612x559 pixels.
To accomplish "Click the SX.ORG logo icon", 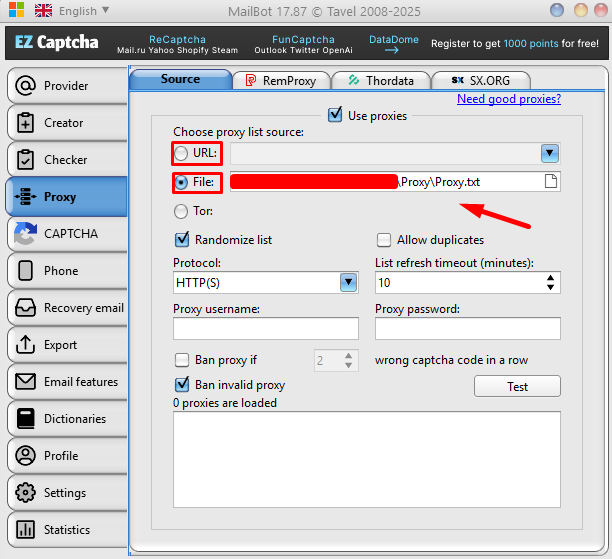I will [x=457, y=80].
